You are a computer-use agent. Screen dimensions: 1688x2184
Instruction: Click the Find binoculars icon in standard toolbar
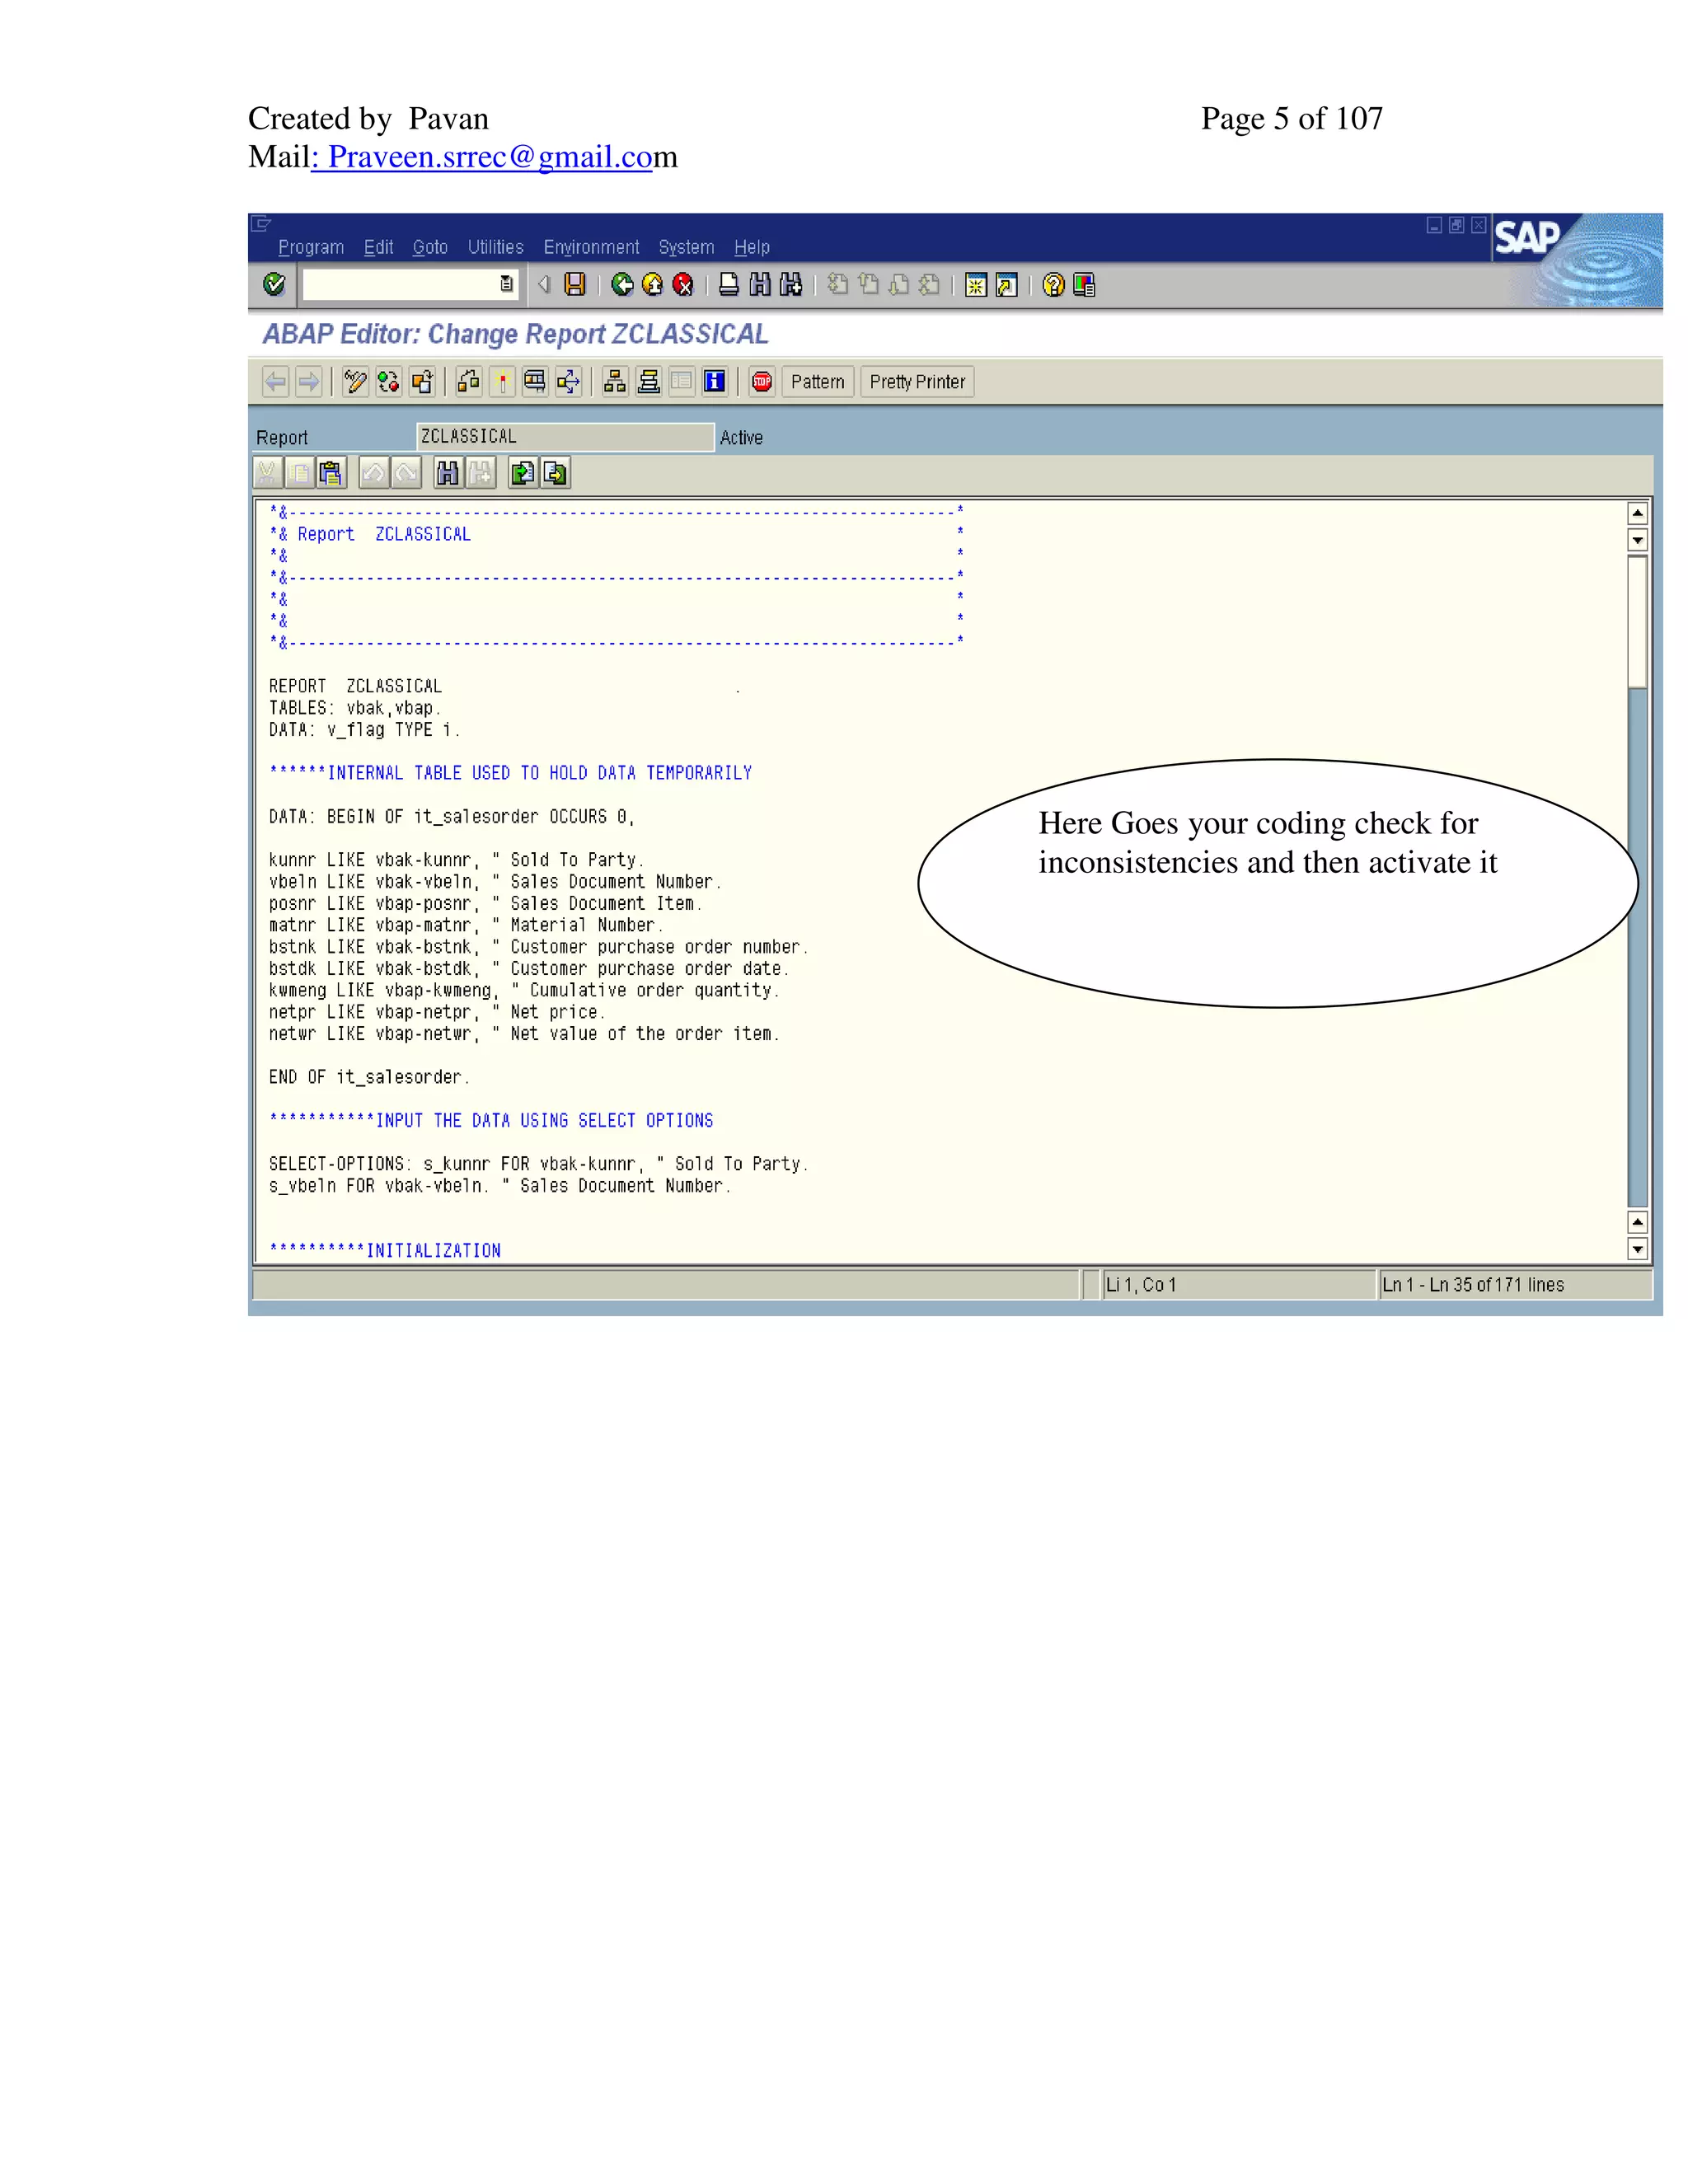coord(760,285)
